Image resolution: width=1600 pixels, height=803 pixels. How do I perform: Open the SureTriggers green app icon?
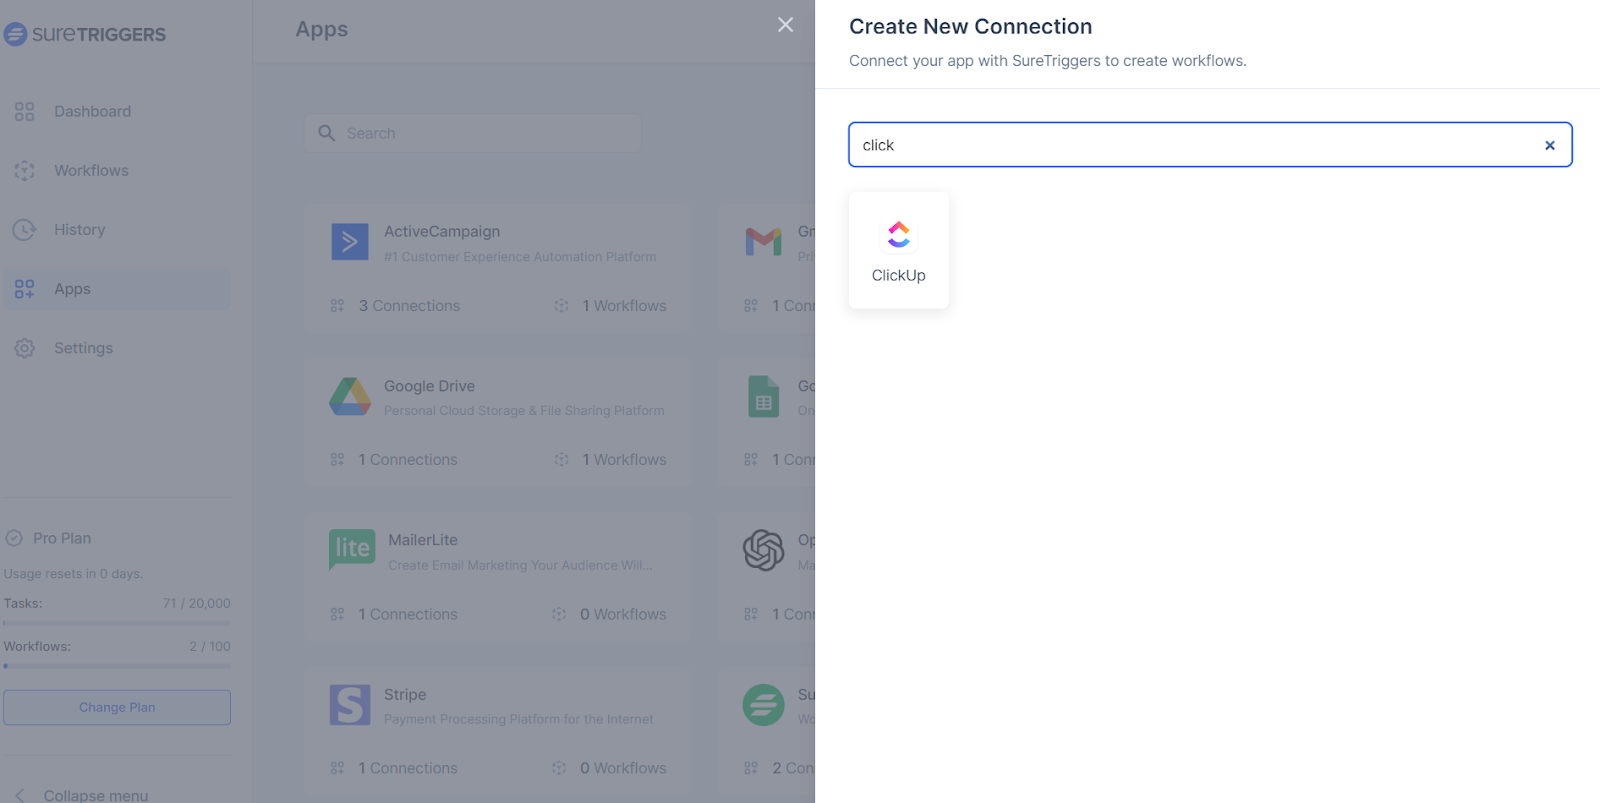pyautogui.click(x=764, y=705)
